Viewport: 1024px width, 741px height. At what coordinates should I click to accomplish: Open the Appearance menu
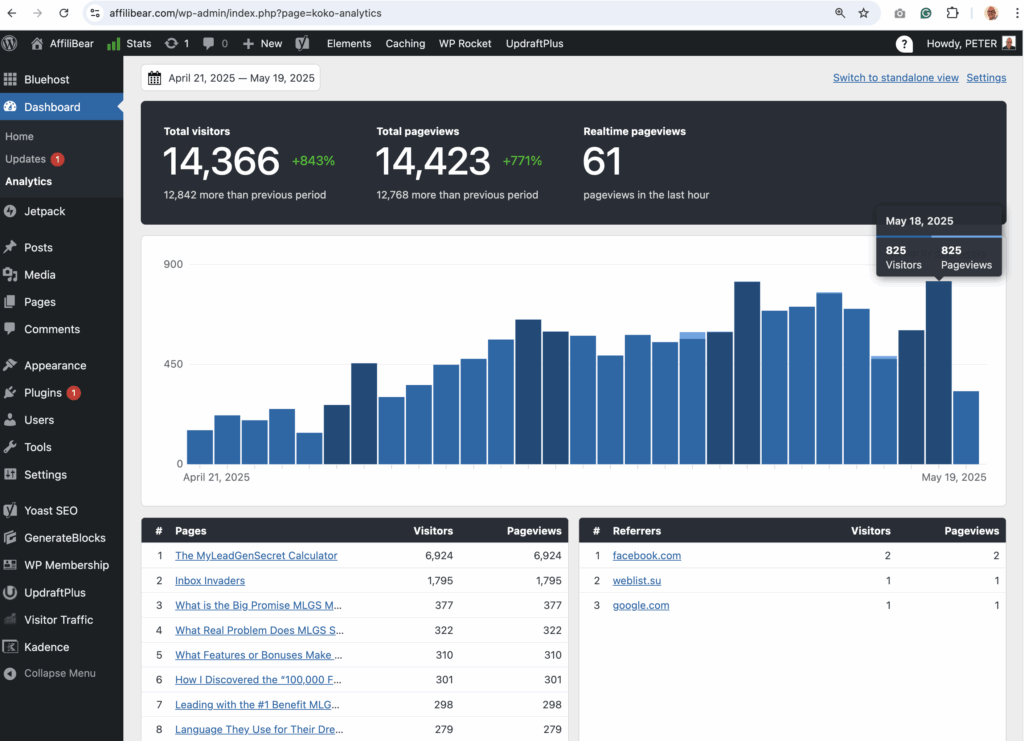tap(61, 366)
